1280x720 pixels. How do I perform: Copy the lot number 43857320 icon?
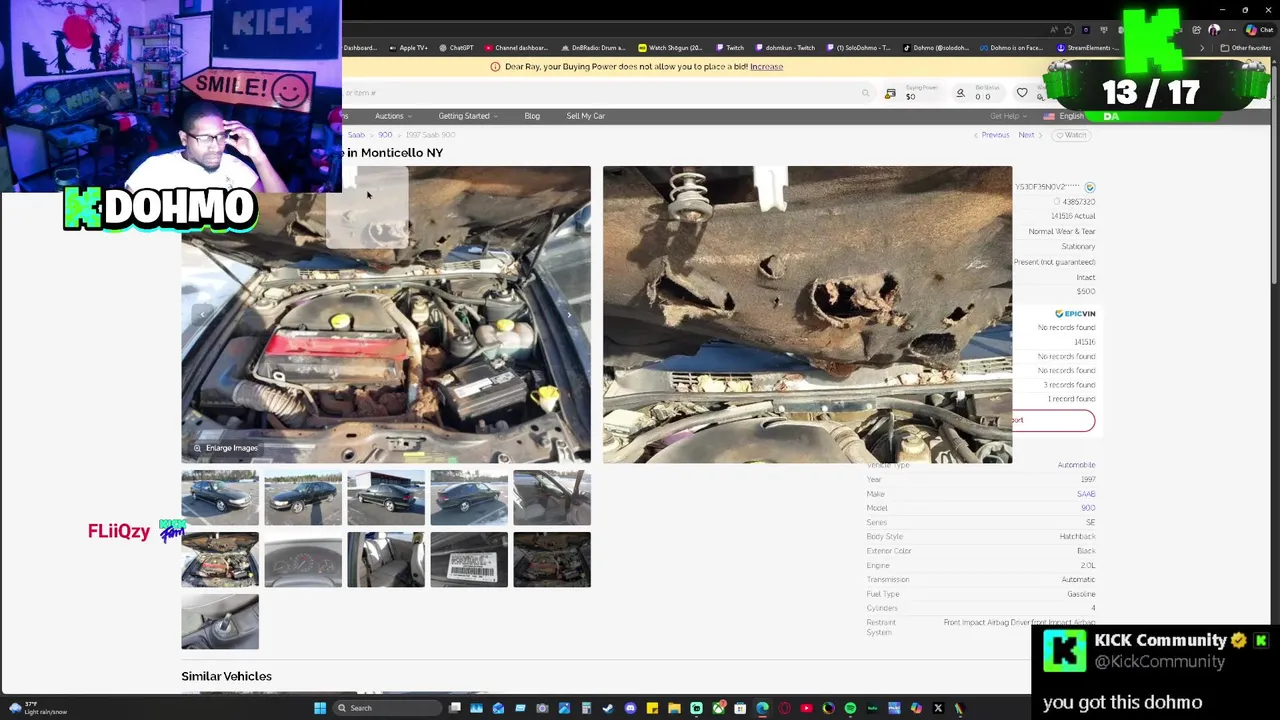point(1057,202)
